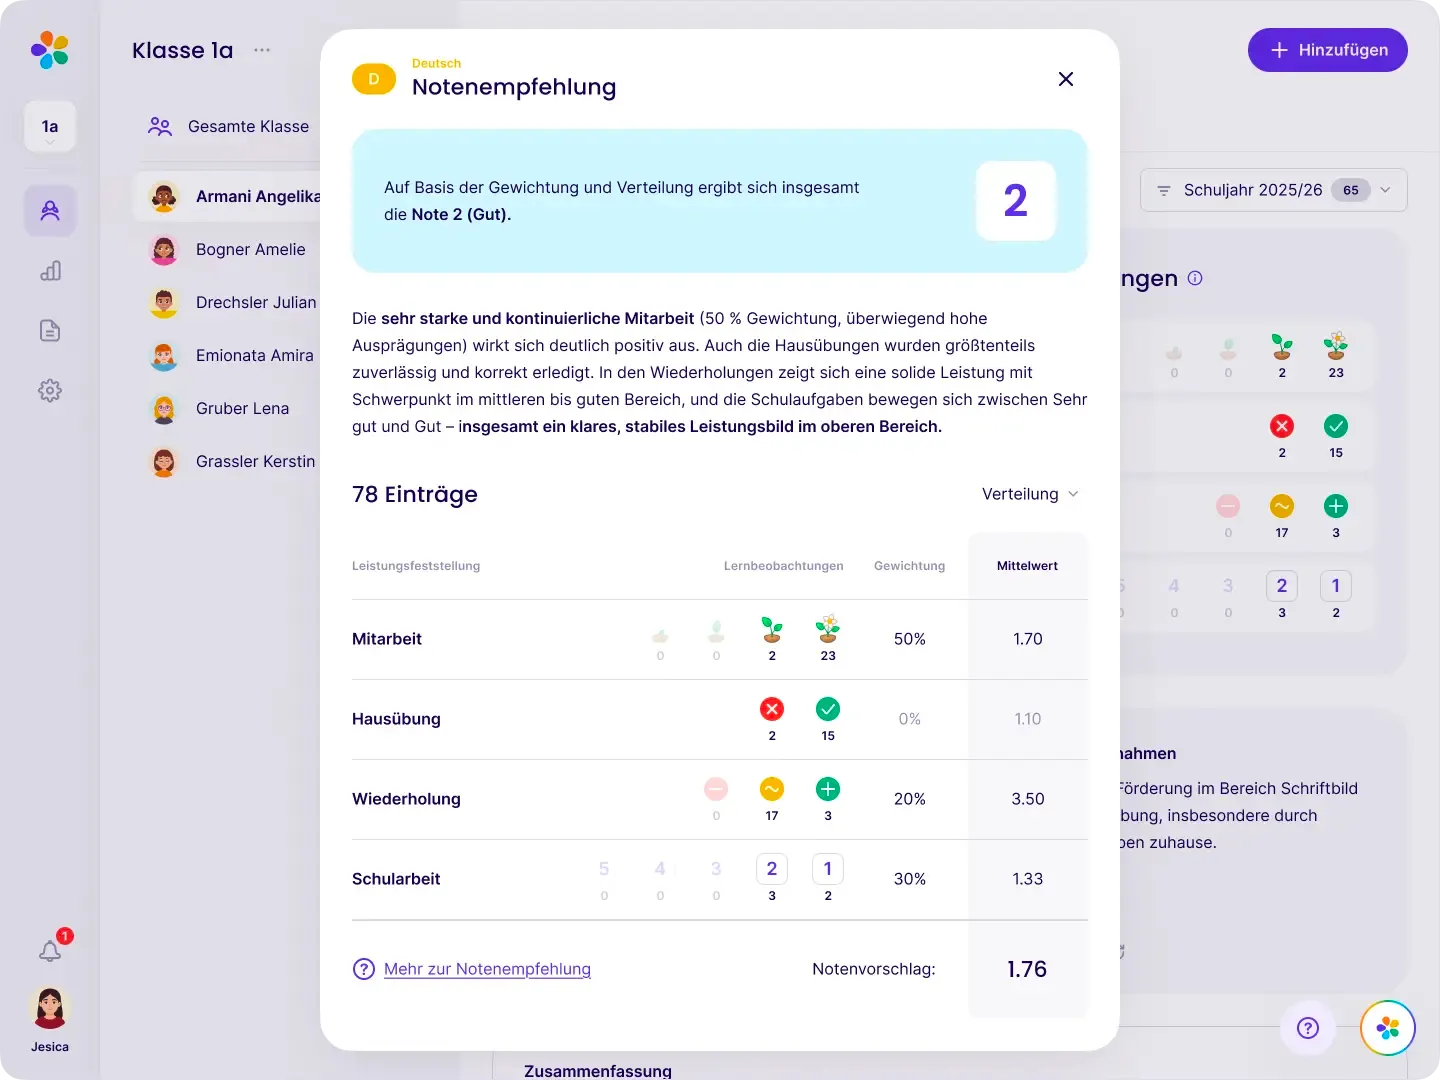Click the three dots next to Klasse 1a

[x=262, y=50]
